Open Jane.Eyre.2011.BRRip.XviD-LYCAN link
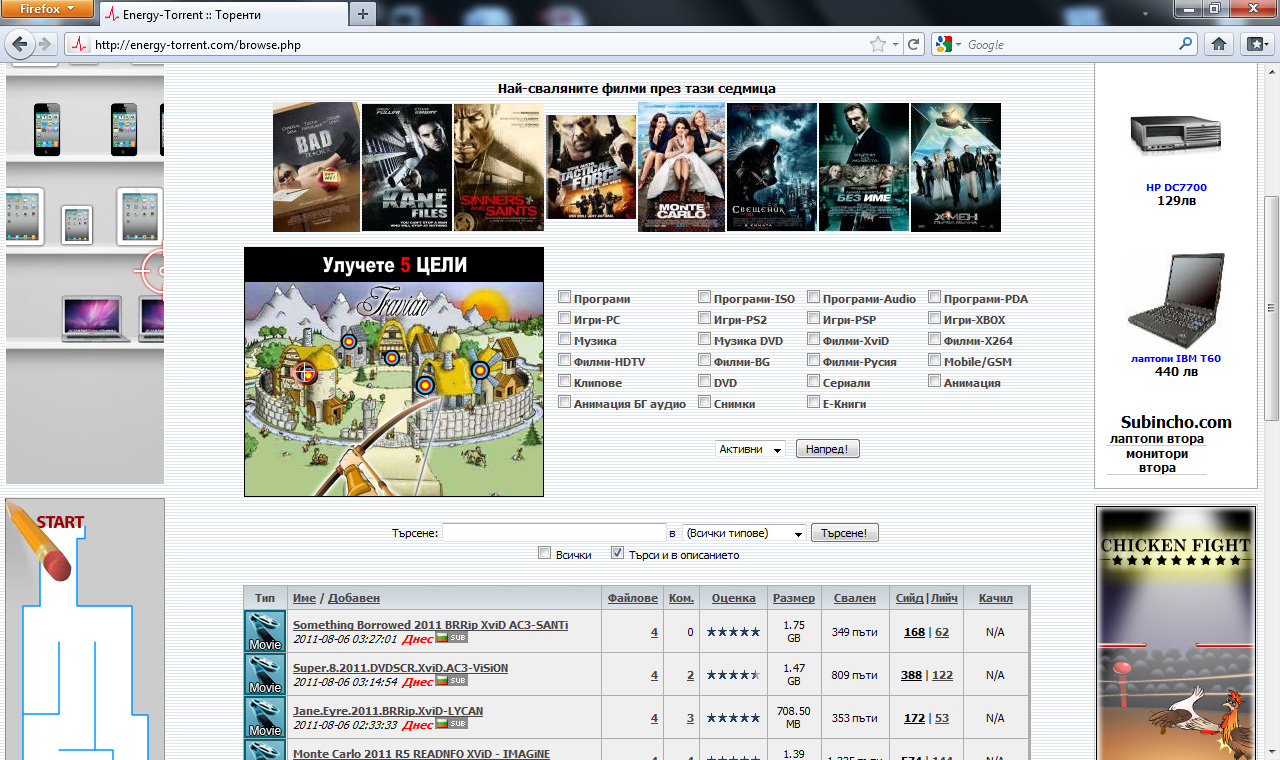 click(x=388, y=711)
